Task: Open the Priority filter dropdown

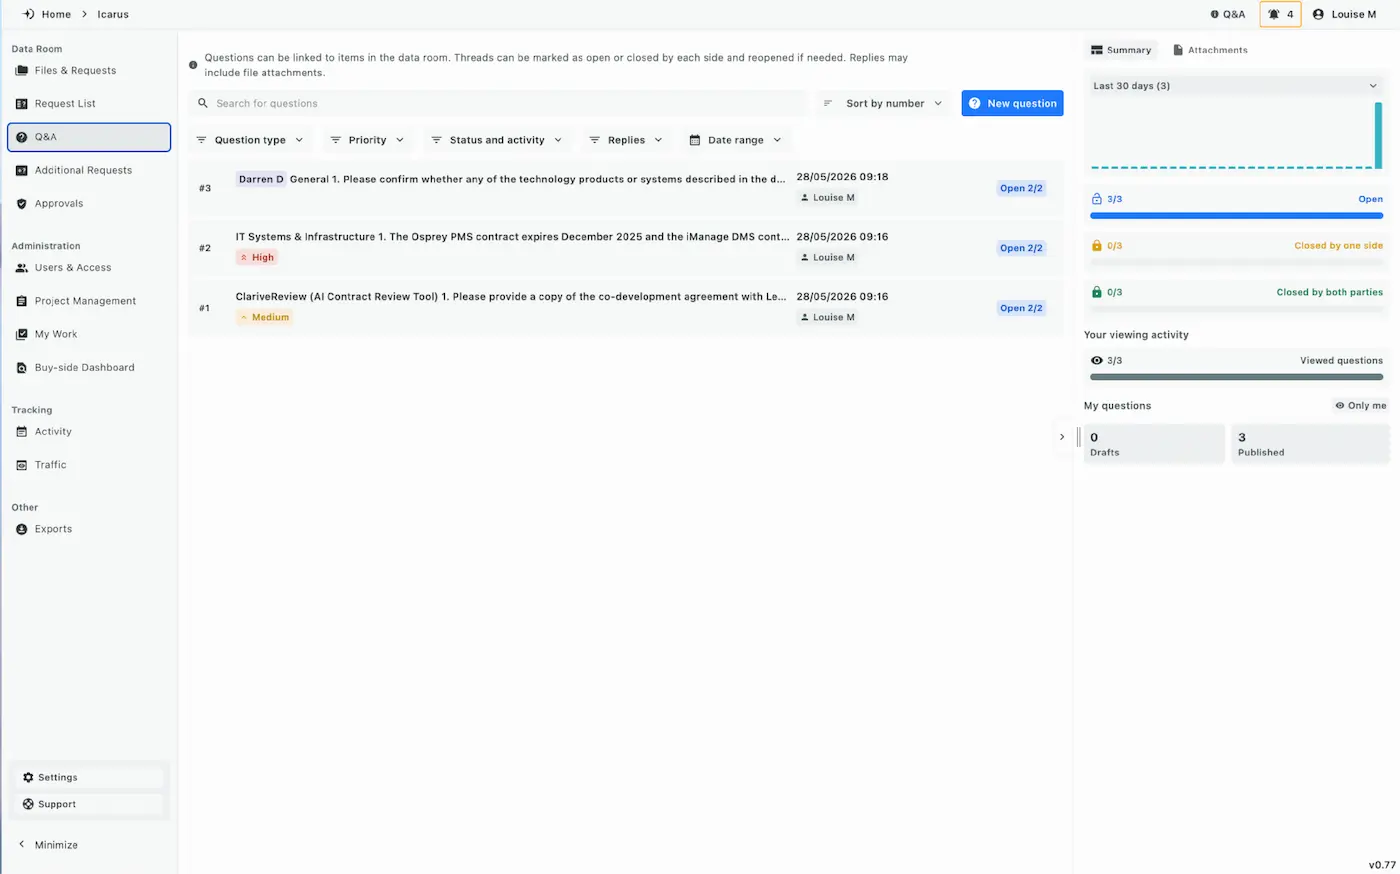Action: (x=367, y=140)
